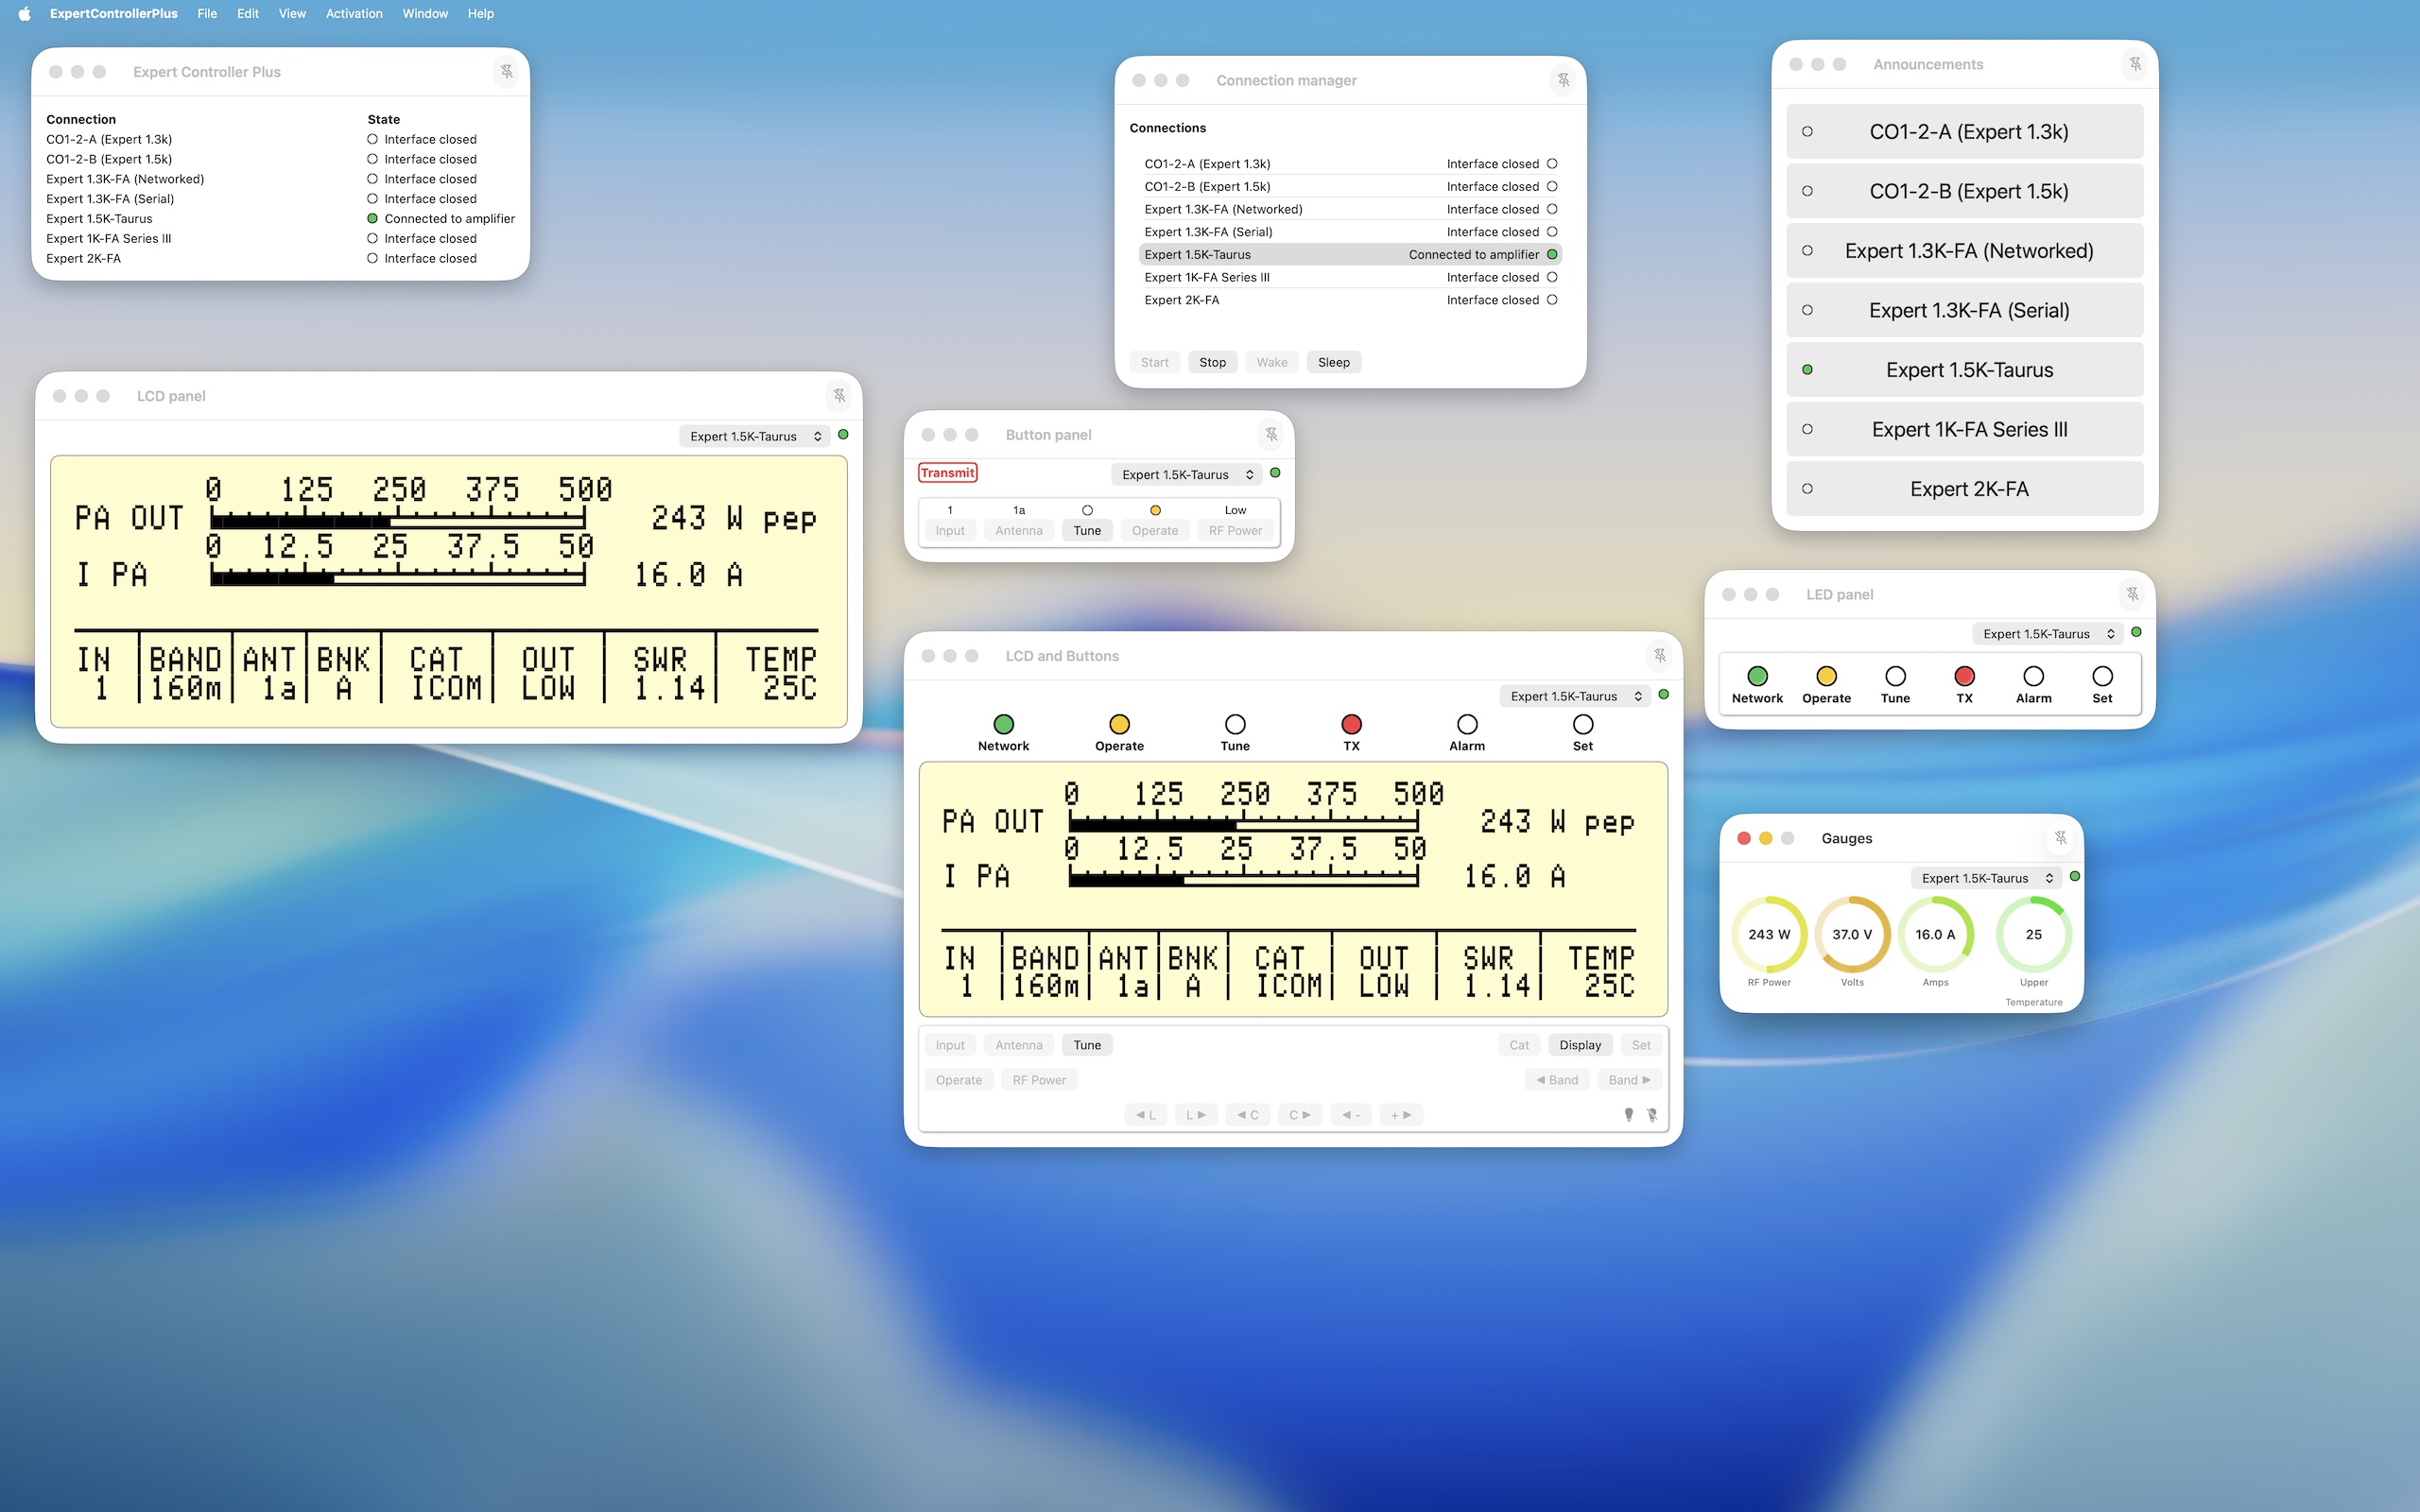The image size is (2420, 1512).
Task: Open amplifier dropdown in LCD and Buttons window
Action: (1575, 696)
